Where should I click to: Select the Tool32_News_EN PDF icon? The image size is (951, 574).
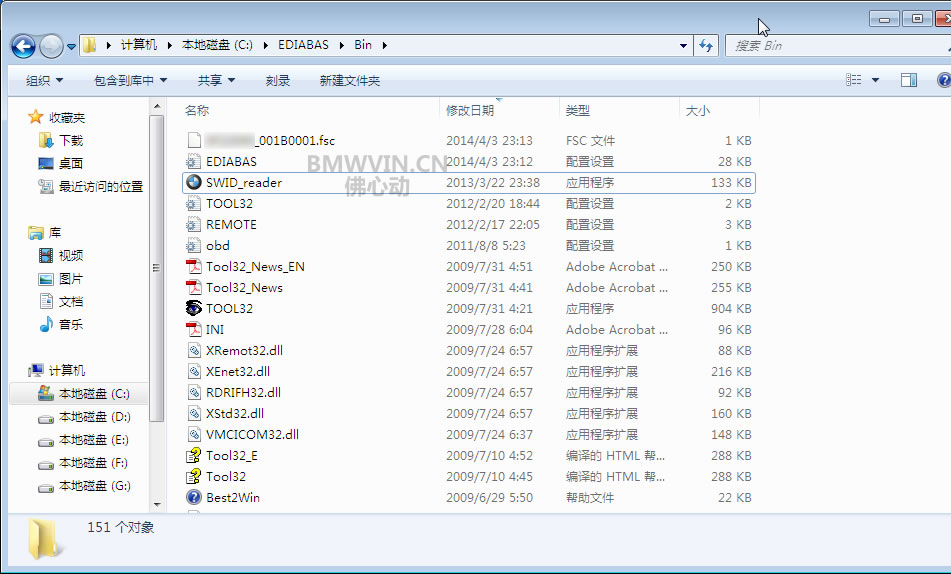click(193, 266)
